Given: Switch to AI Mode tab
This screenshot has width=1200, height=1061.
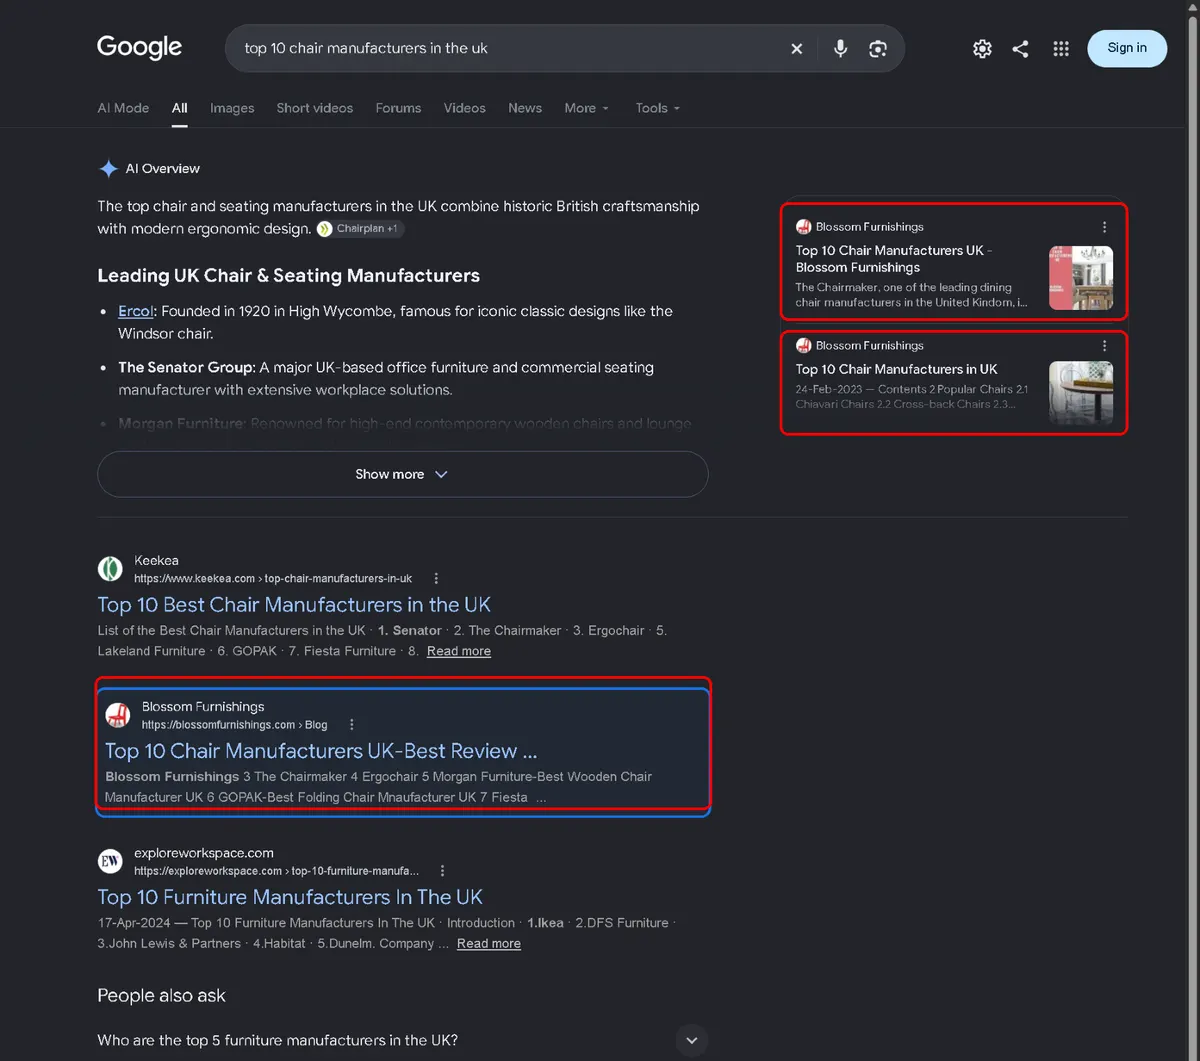Looking at the screenshot, I should pos(123,108).
